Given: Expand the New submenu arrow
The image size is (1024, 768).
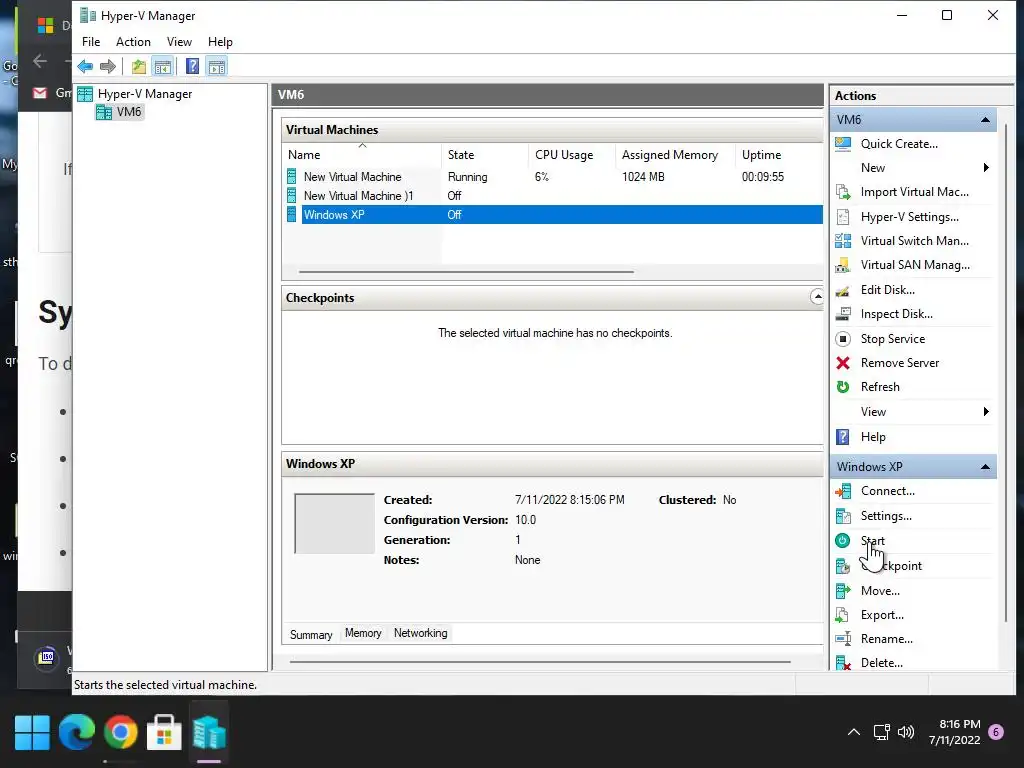Looking at the screenshot, I should [x=986, y=168].
